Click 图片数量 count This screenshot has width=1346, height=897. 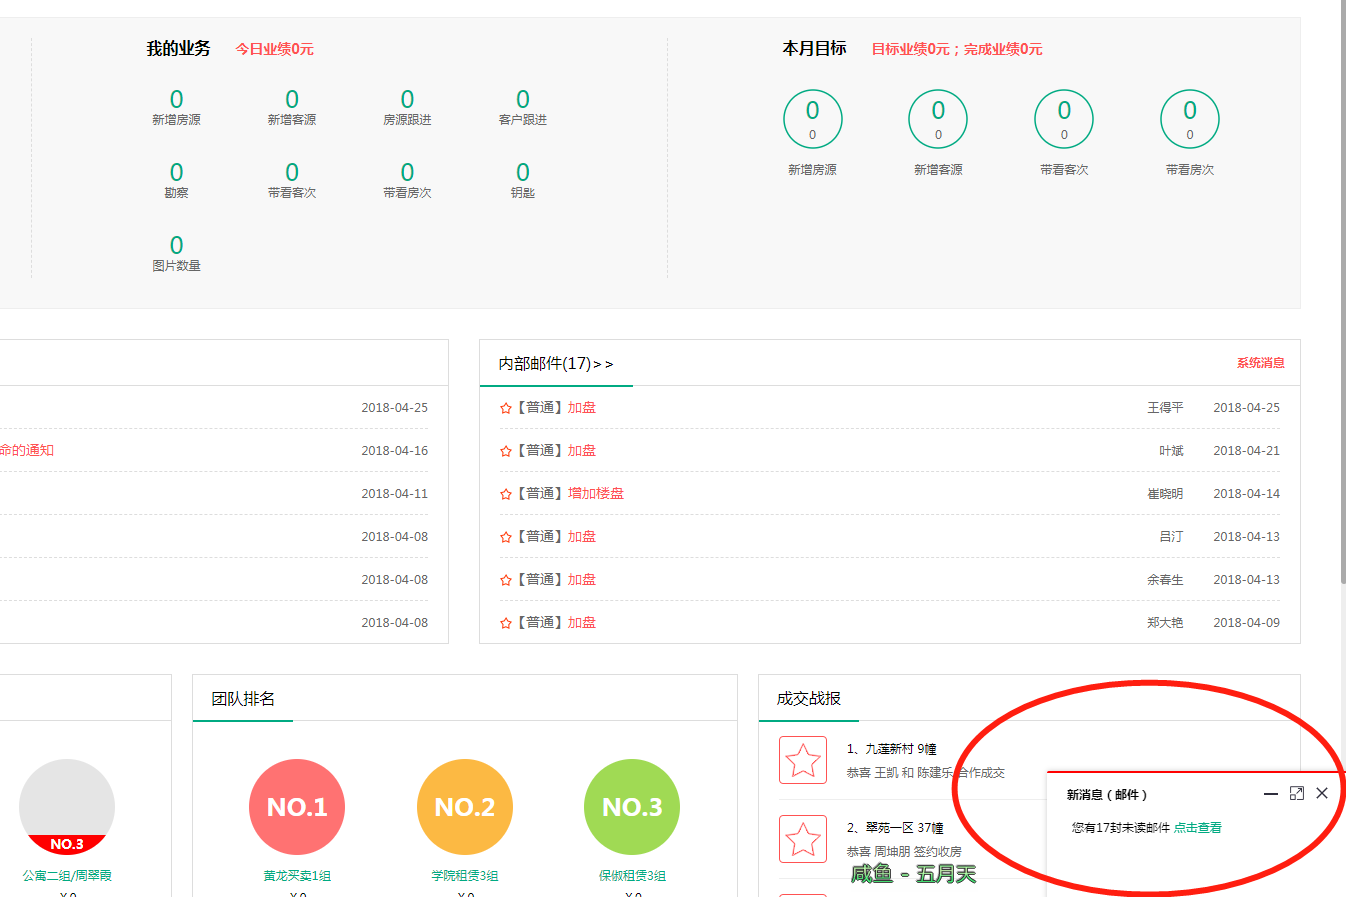(176, 245)
